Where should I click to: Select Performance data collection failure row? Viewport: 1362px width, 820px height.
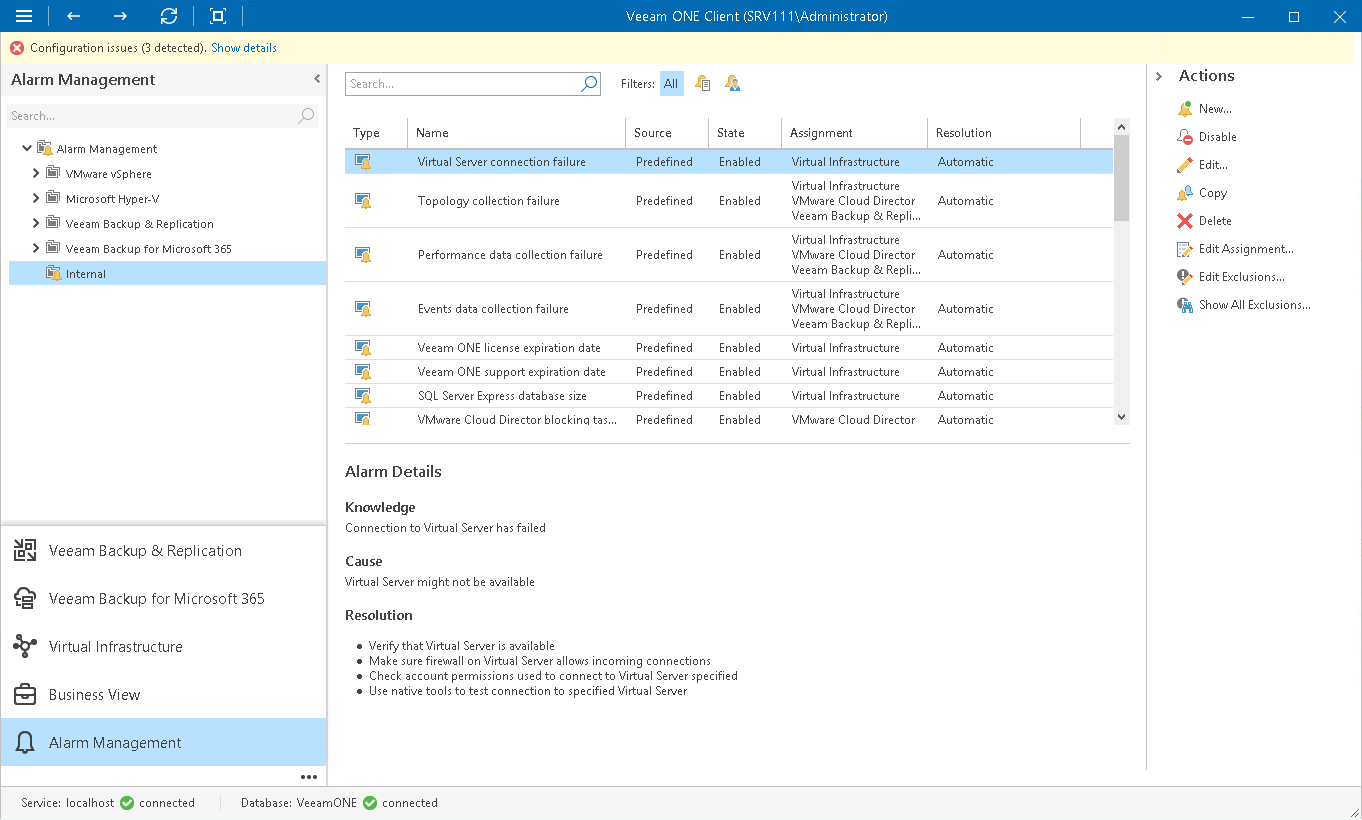coord(729,255)
